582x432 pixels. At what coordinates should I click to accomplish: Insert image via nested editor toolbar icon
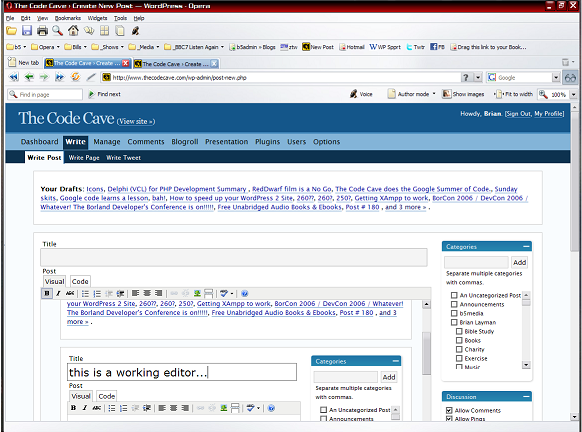pos(224,408)
